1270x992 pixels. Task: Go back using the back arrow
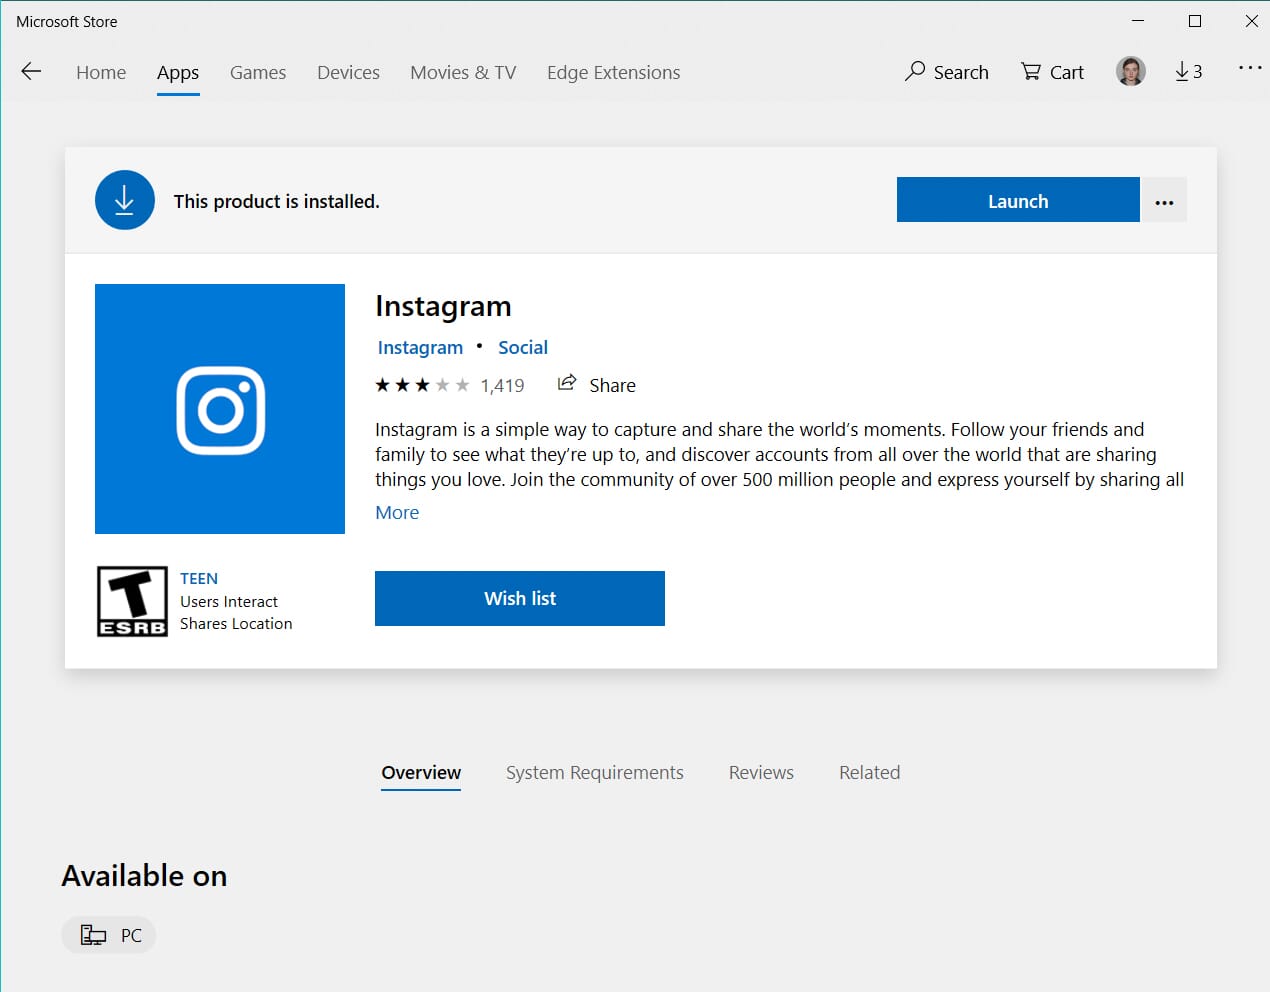point(31,71)
